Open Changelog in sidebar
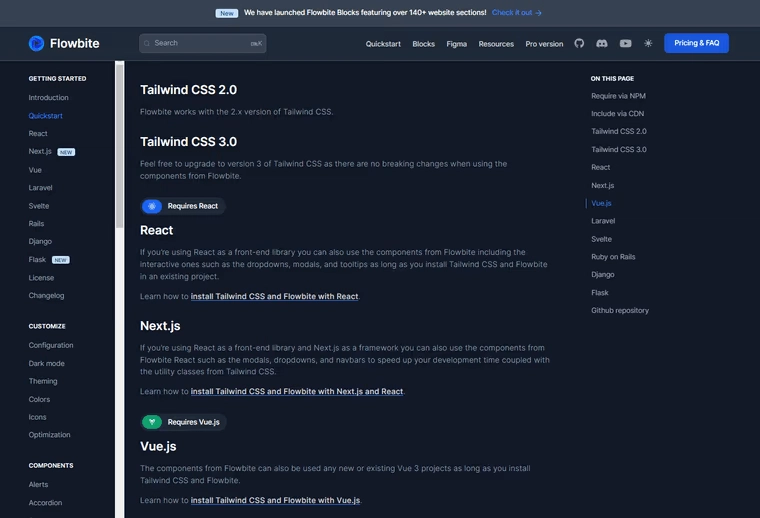 click(46, 296)
